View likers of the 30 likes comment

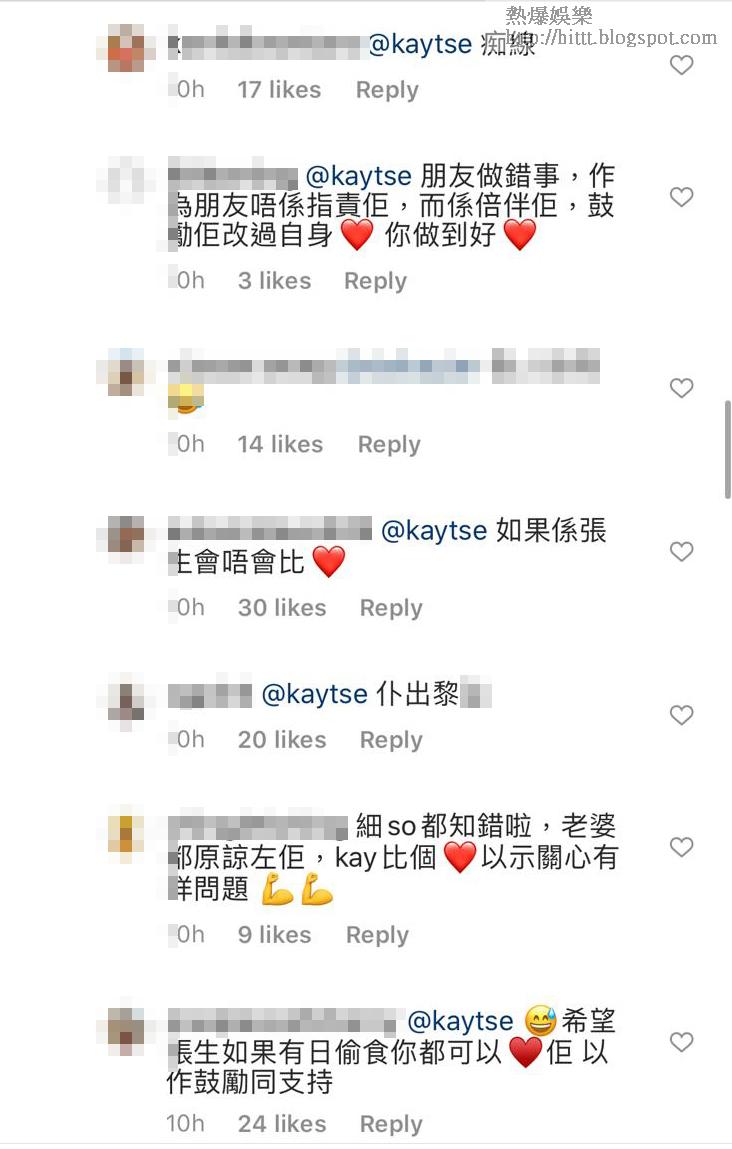[x=281, y=608]
